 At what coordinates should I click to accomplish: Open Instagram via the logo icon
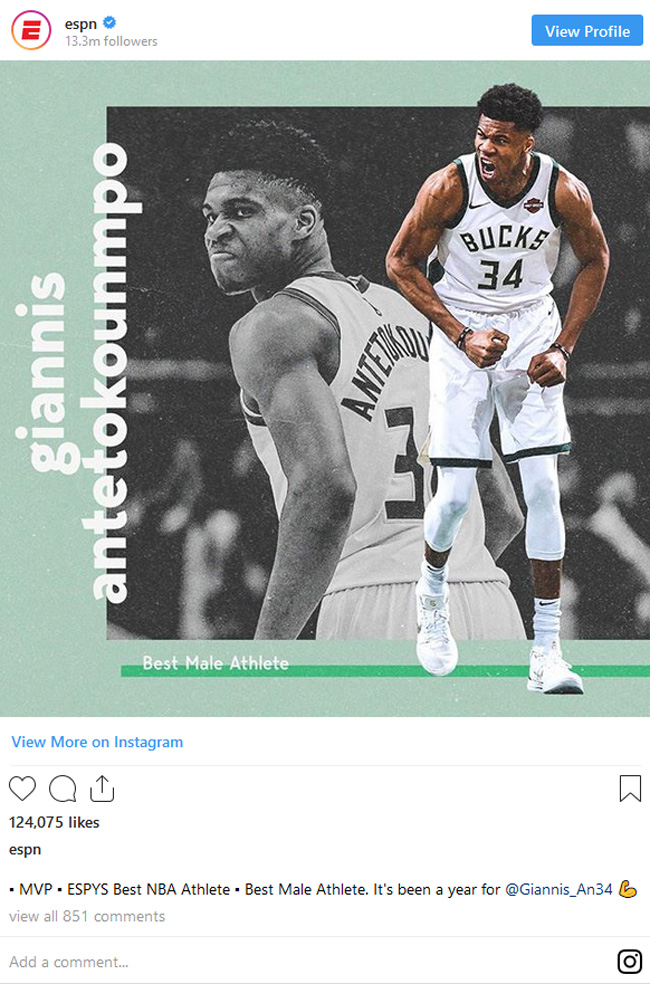pos(630,961)
